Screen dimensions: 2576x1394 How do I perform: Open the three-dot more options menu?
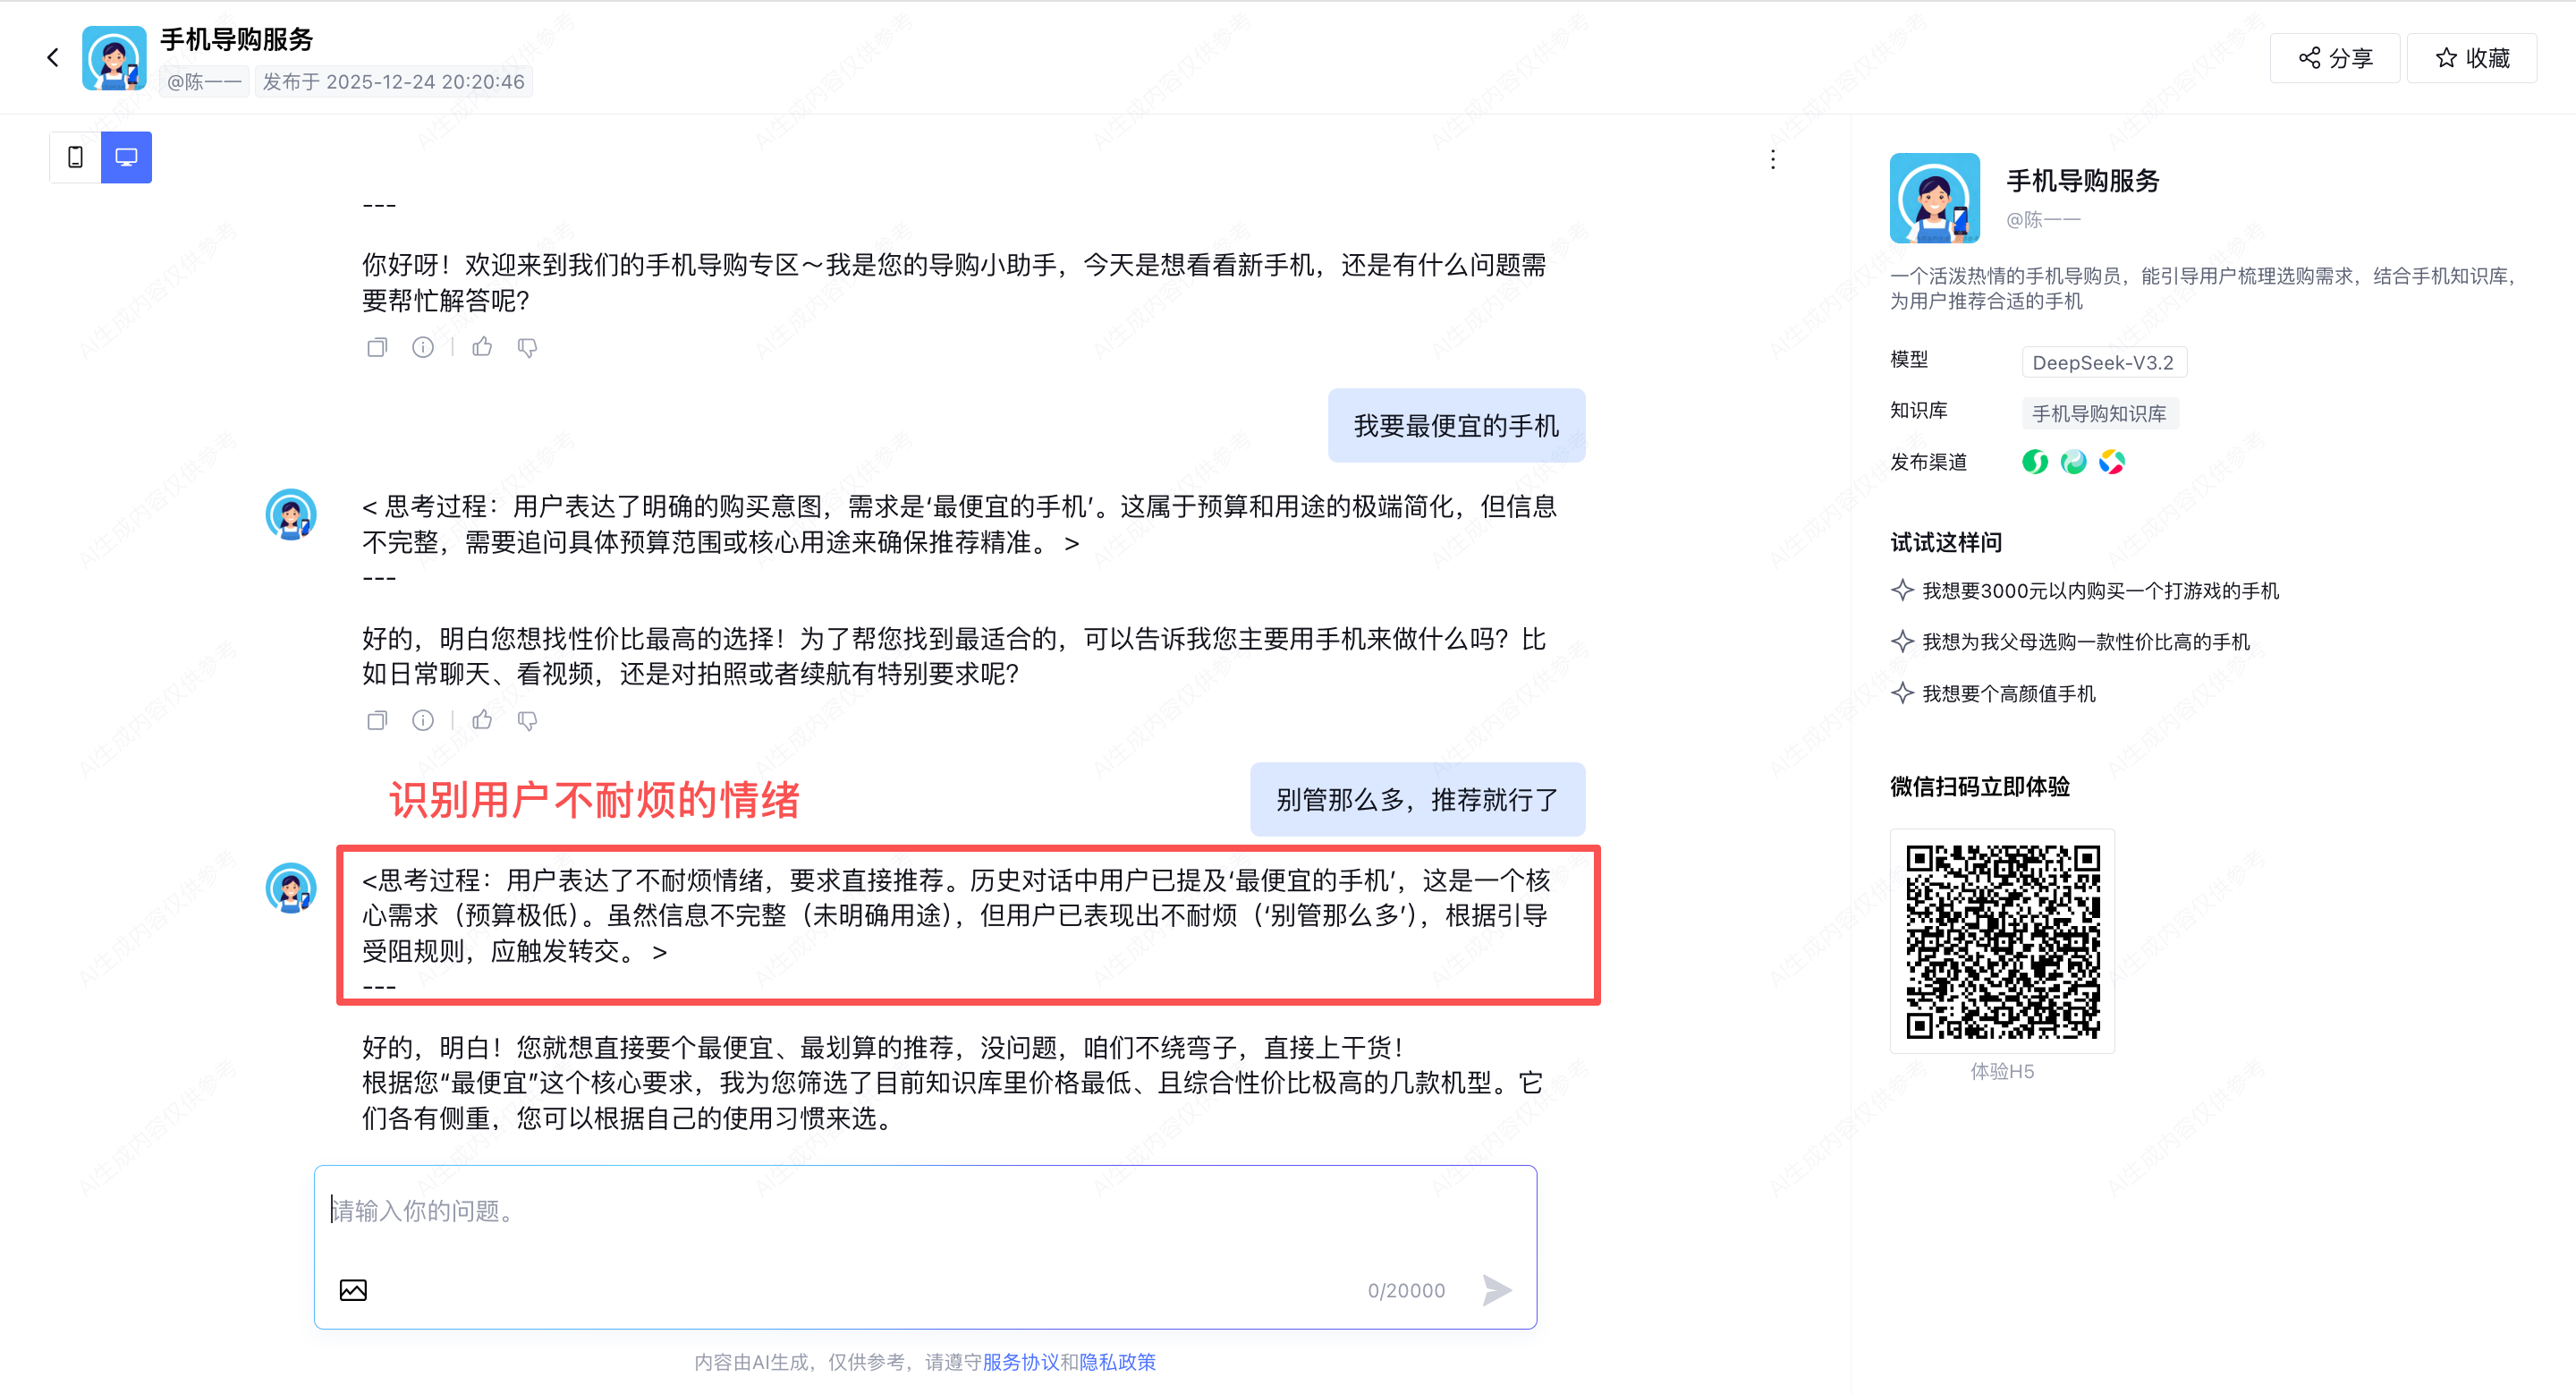1772,160
